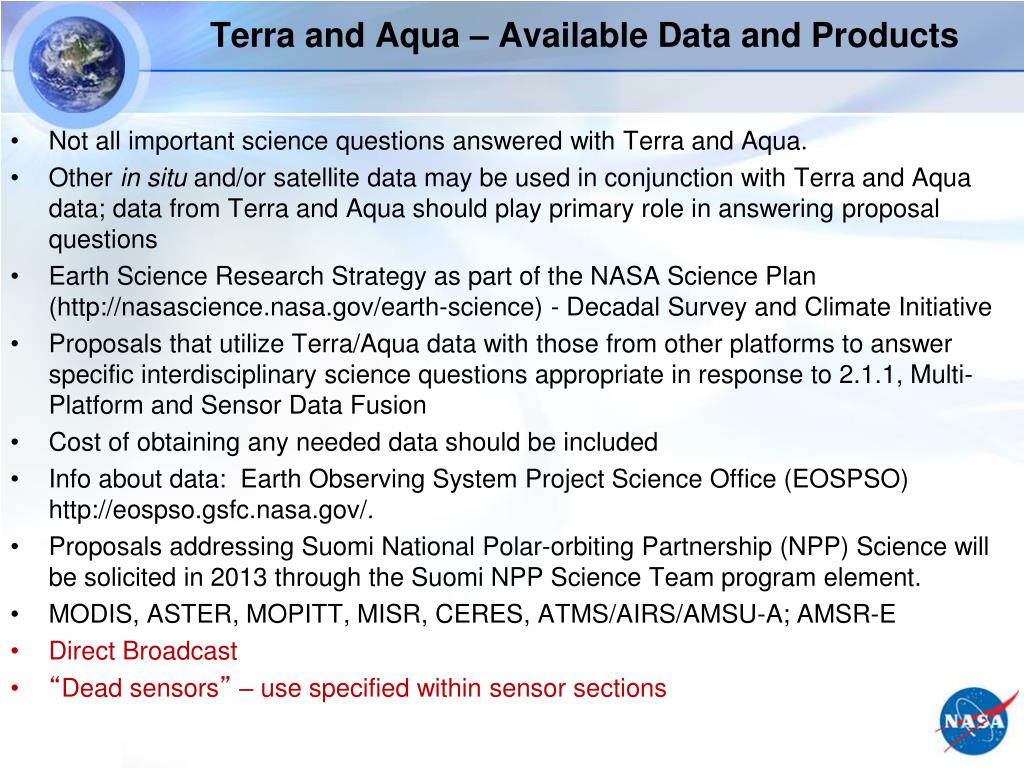
Task: Click the Proposals that utilize Terra/Aqua bullet
Action: pos(511,374)
